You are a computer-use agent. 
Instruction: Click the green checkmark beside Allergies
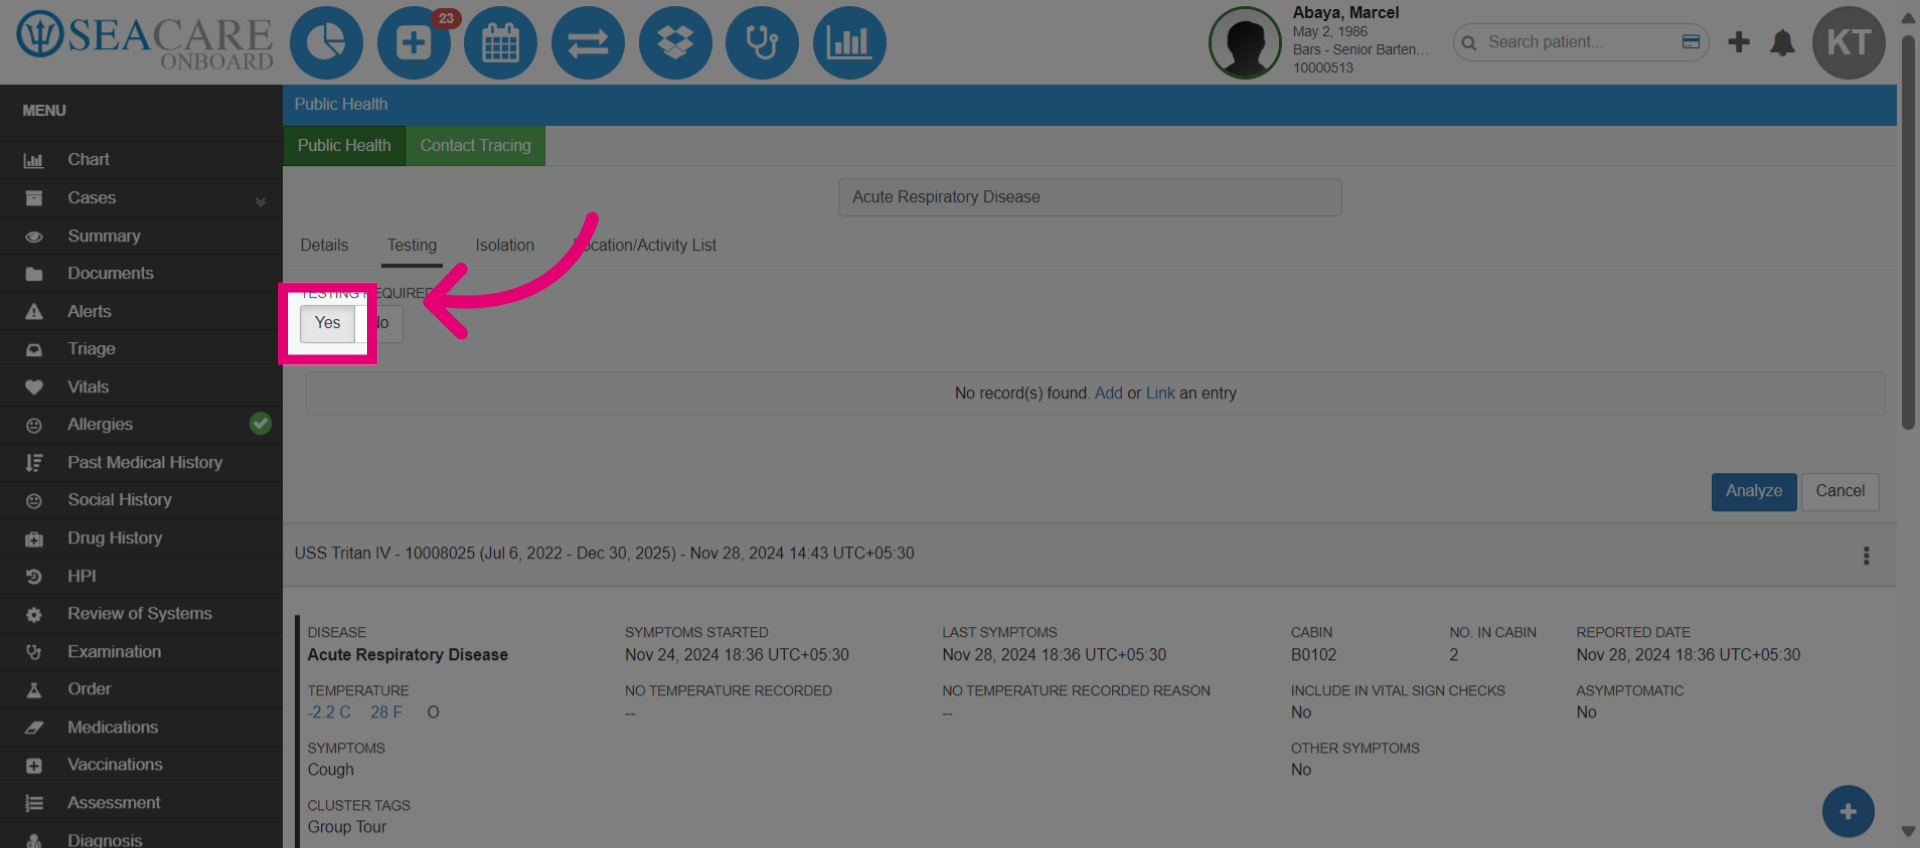pos(260,424)
